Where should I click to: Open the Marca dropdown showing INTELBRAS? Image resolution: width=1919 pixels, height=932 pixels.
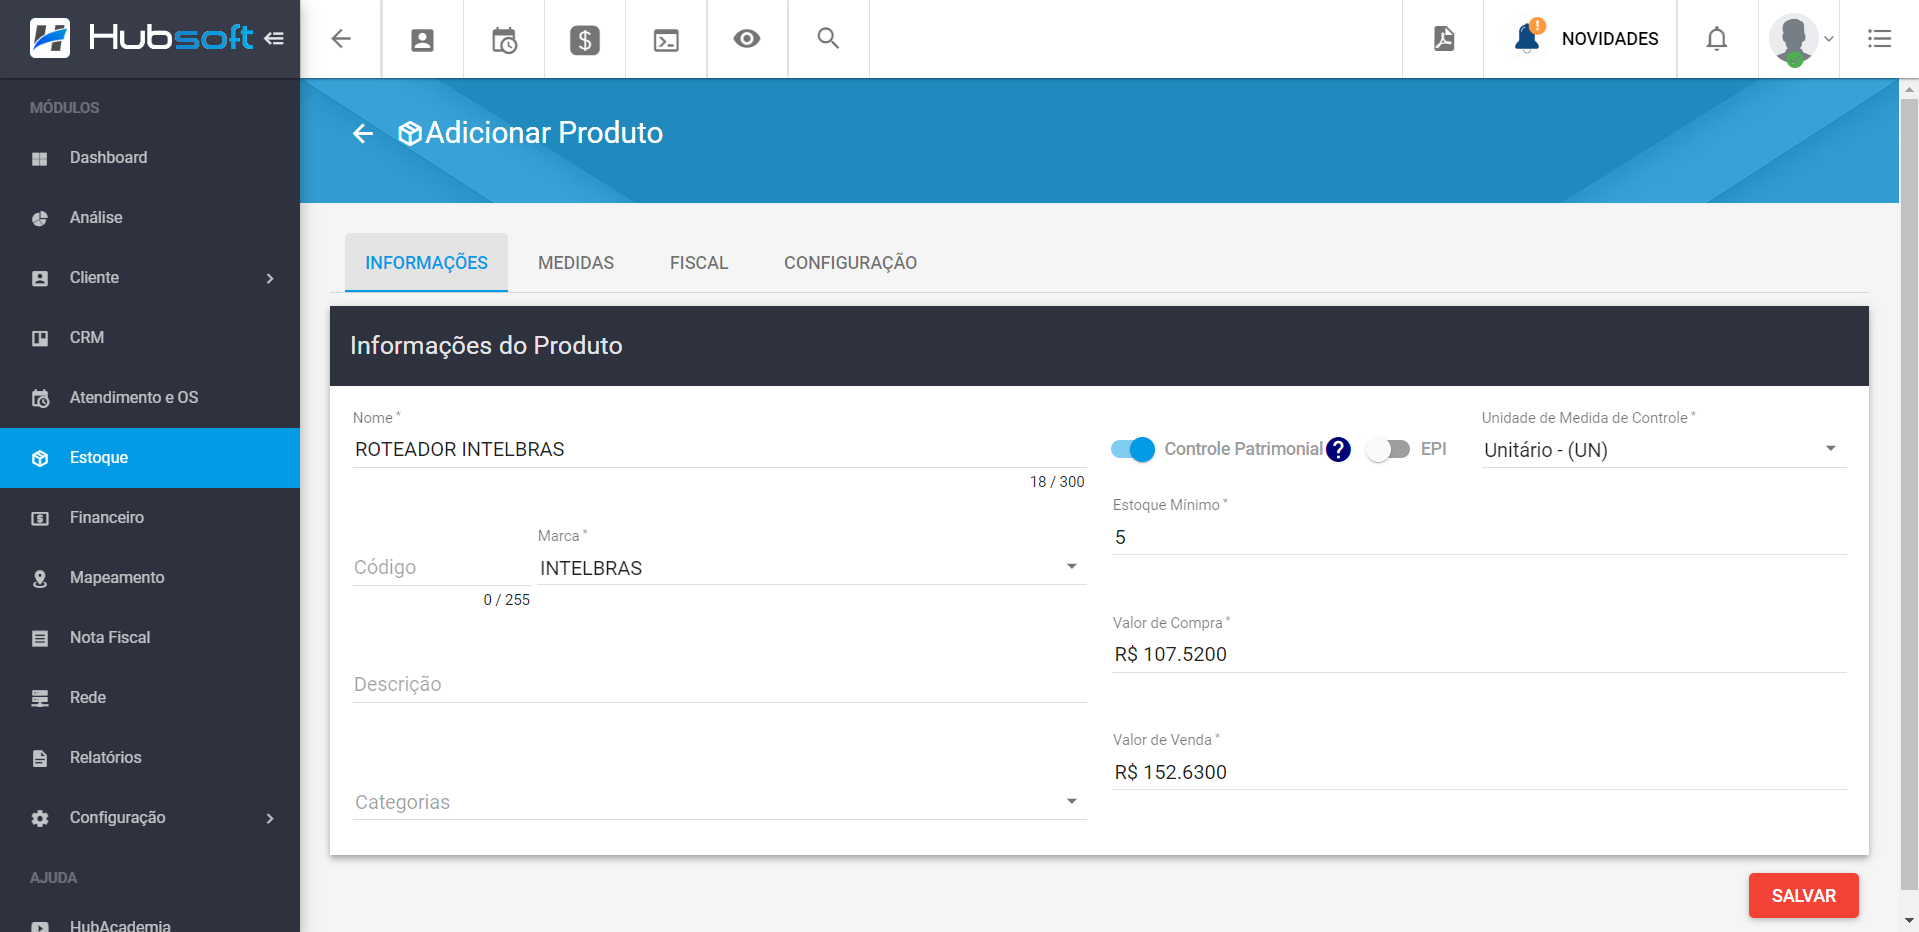tap(811, 568)
